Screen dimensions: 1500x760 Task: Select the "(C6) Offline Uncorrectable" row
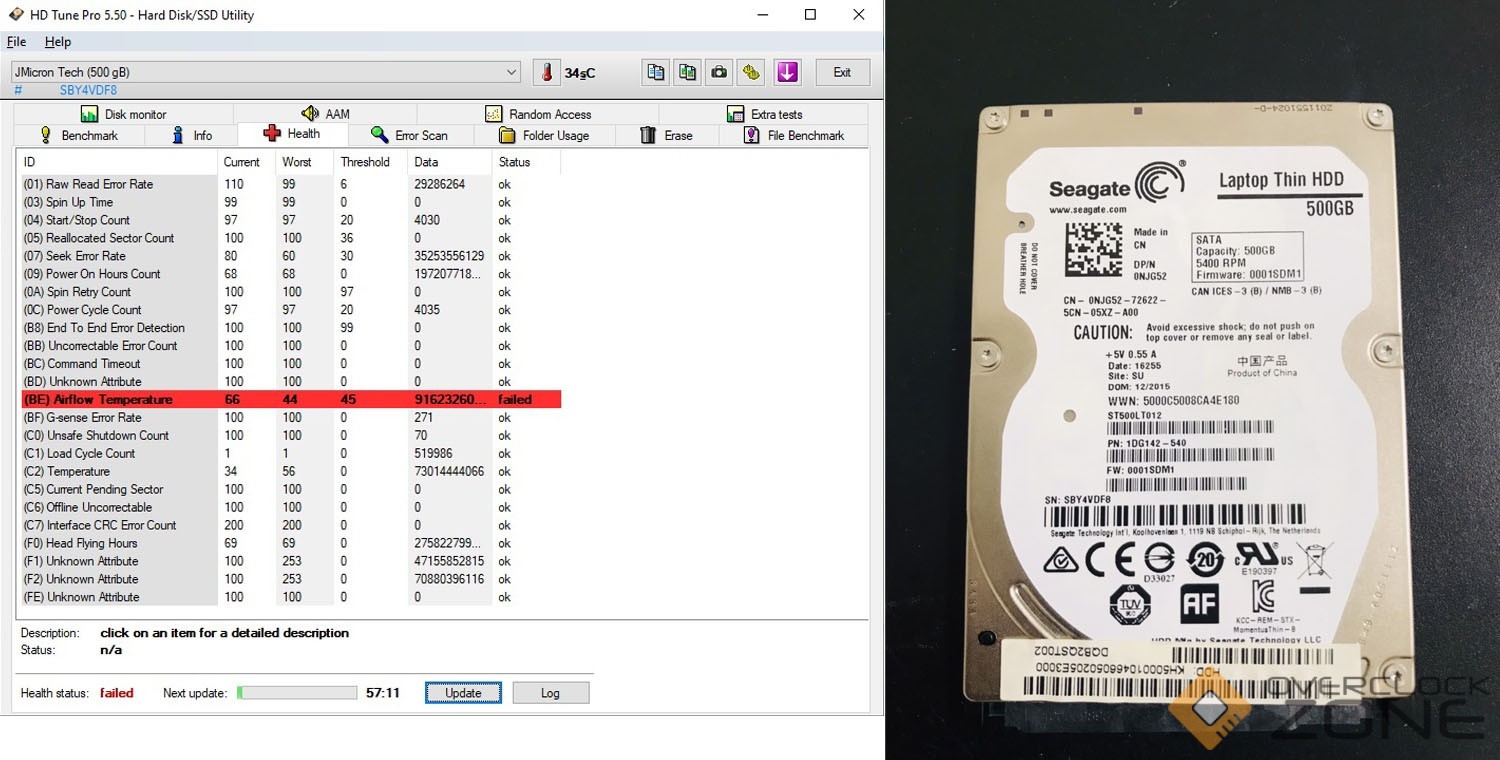(x=290, y=508)
